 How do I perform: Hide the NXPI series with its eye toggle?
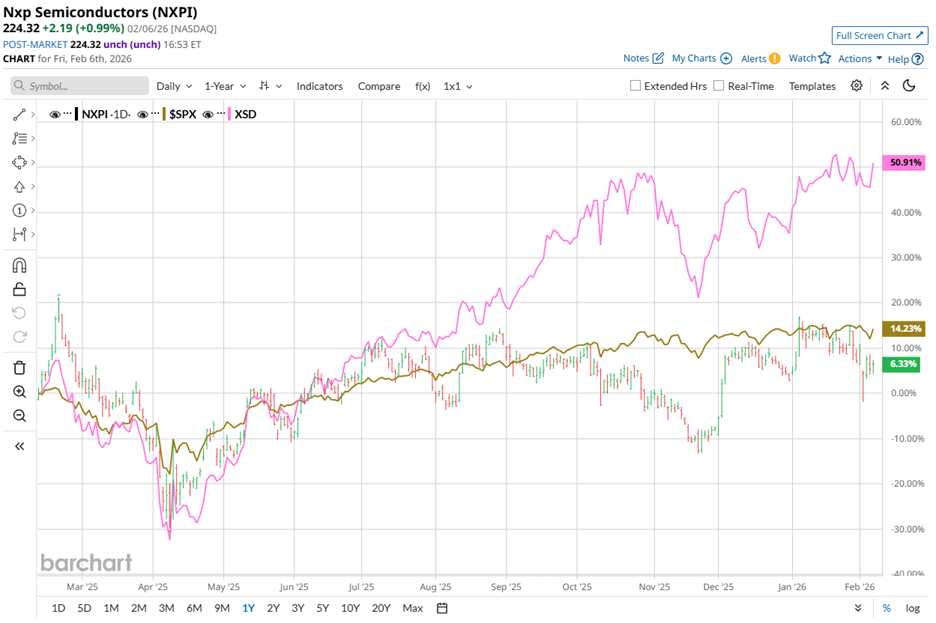pyautogui.click(x=57, y=114)
